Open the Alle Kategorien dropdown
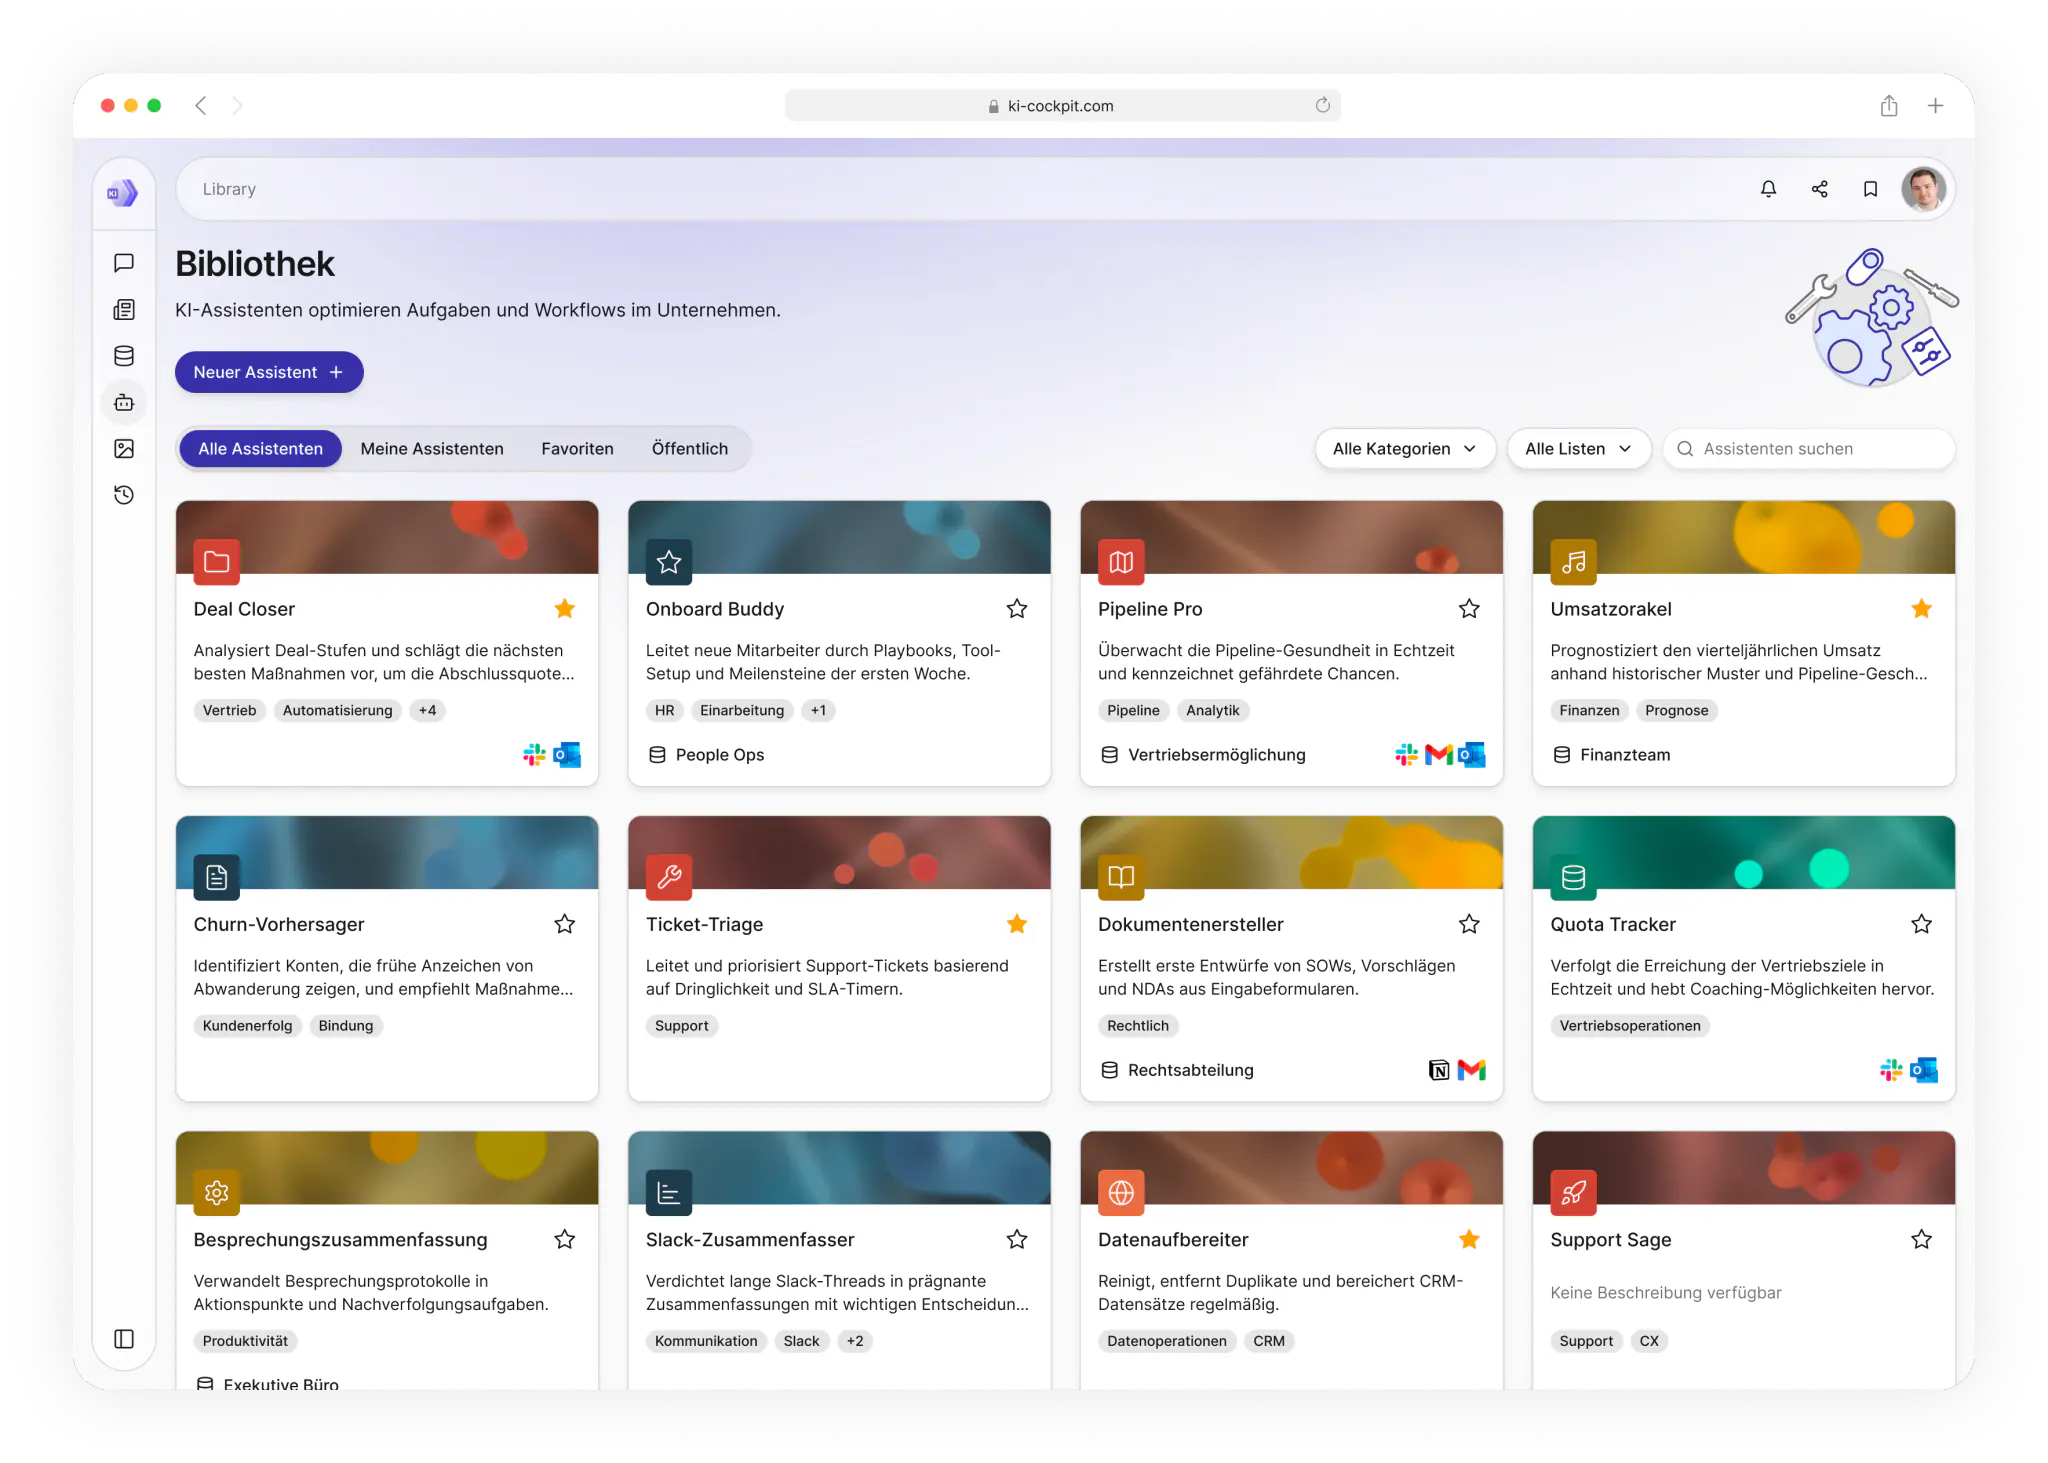This screenshot has height=1463, width=2048. [x=1404, y=449]
